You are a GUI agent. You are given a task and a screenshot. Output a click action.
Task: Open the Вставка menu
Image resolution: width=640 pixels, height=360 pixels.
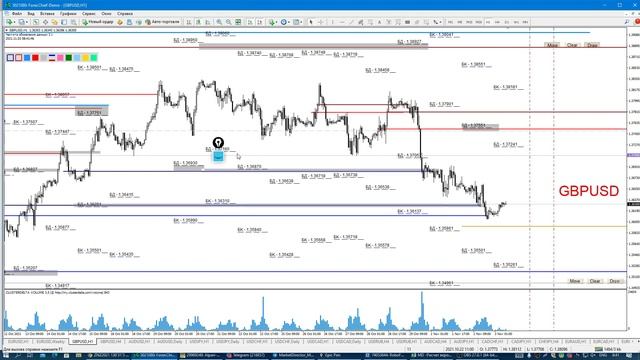click(x=47, y=14)
